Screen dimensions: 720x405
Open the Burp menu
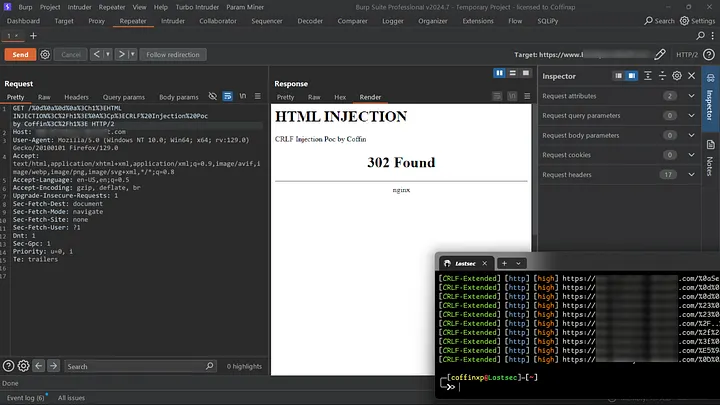click(x=25, y=7)
